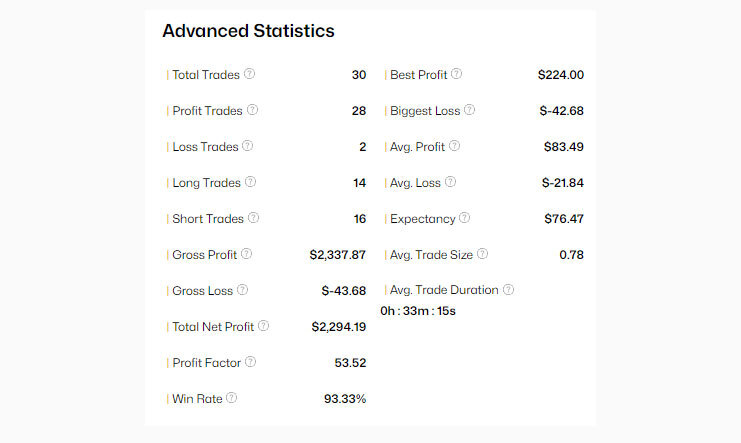
Task: Click the Profit Factor help icon
Action: pyautogui.click(x=251, y=362)
